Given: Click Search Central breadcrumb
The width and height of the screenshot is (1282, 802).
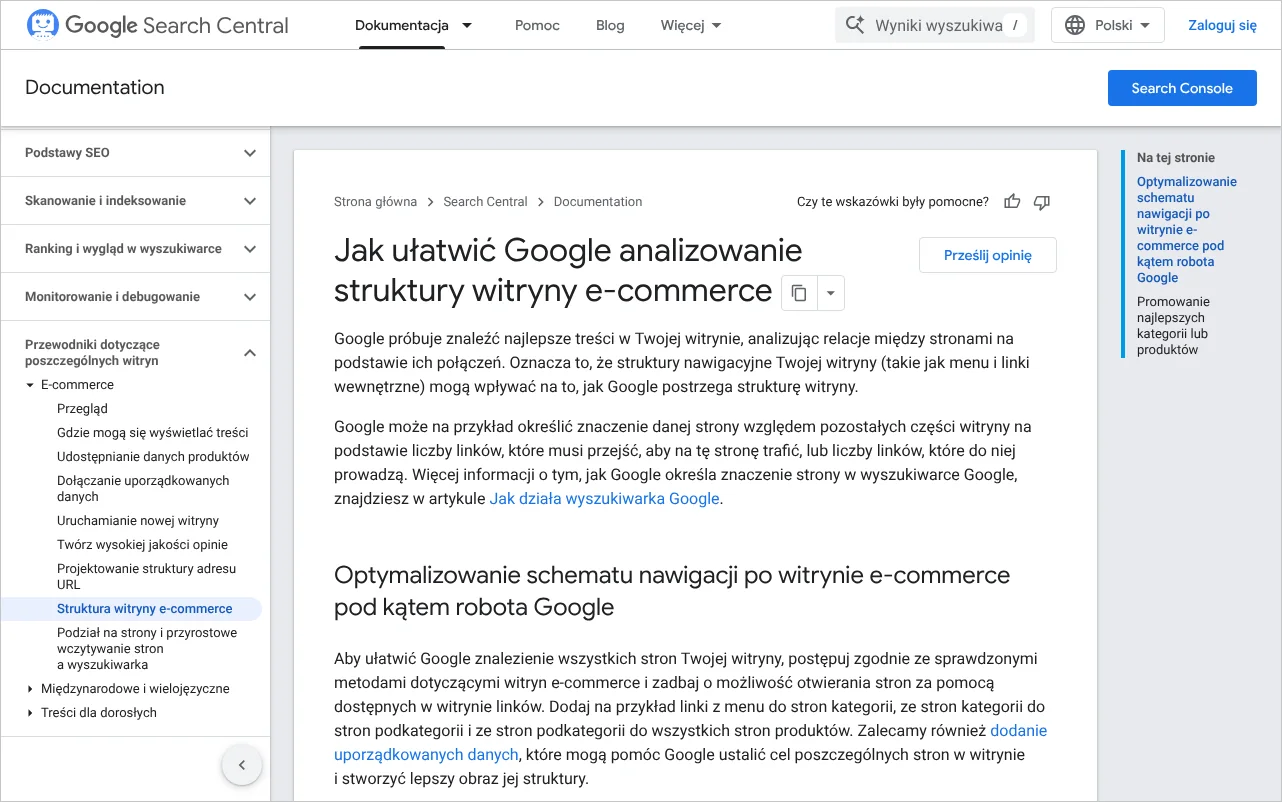Looking at the screenshot, I should coord(485,202).
